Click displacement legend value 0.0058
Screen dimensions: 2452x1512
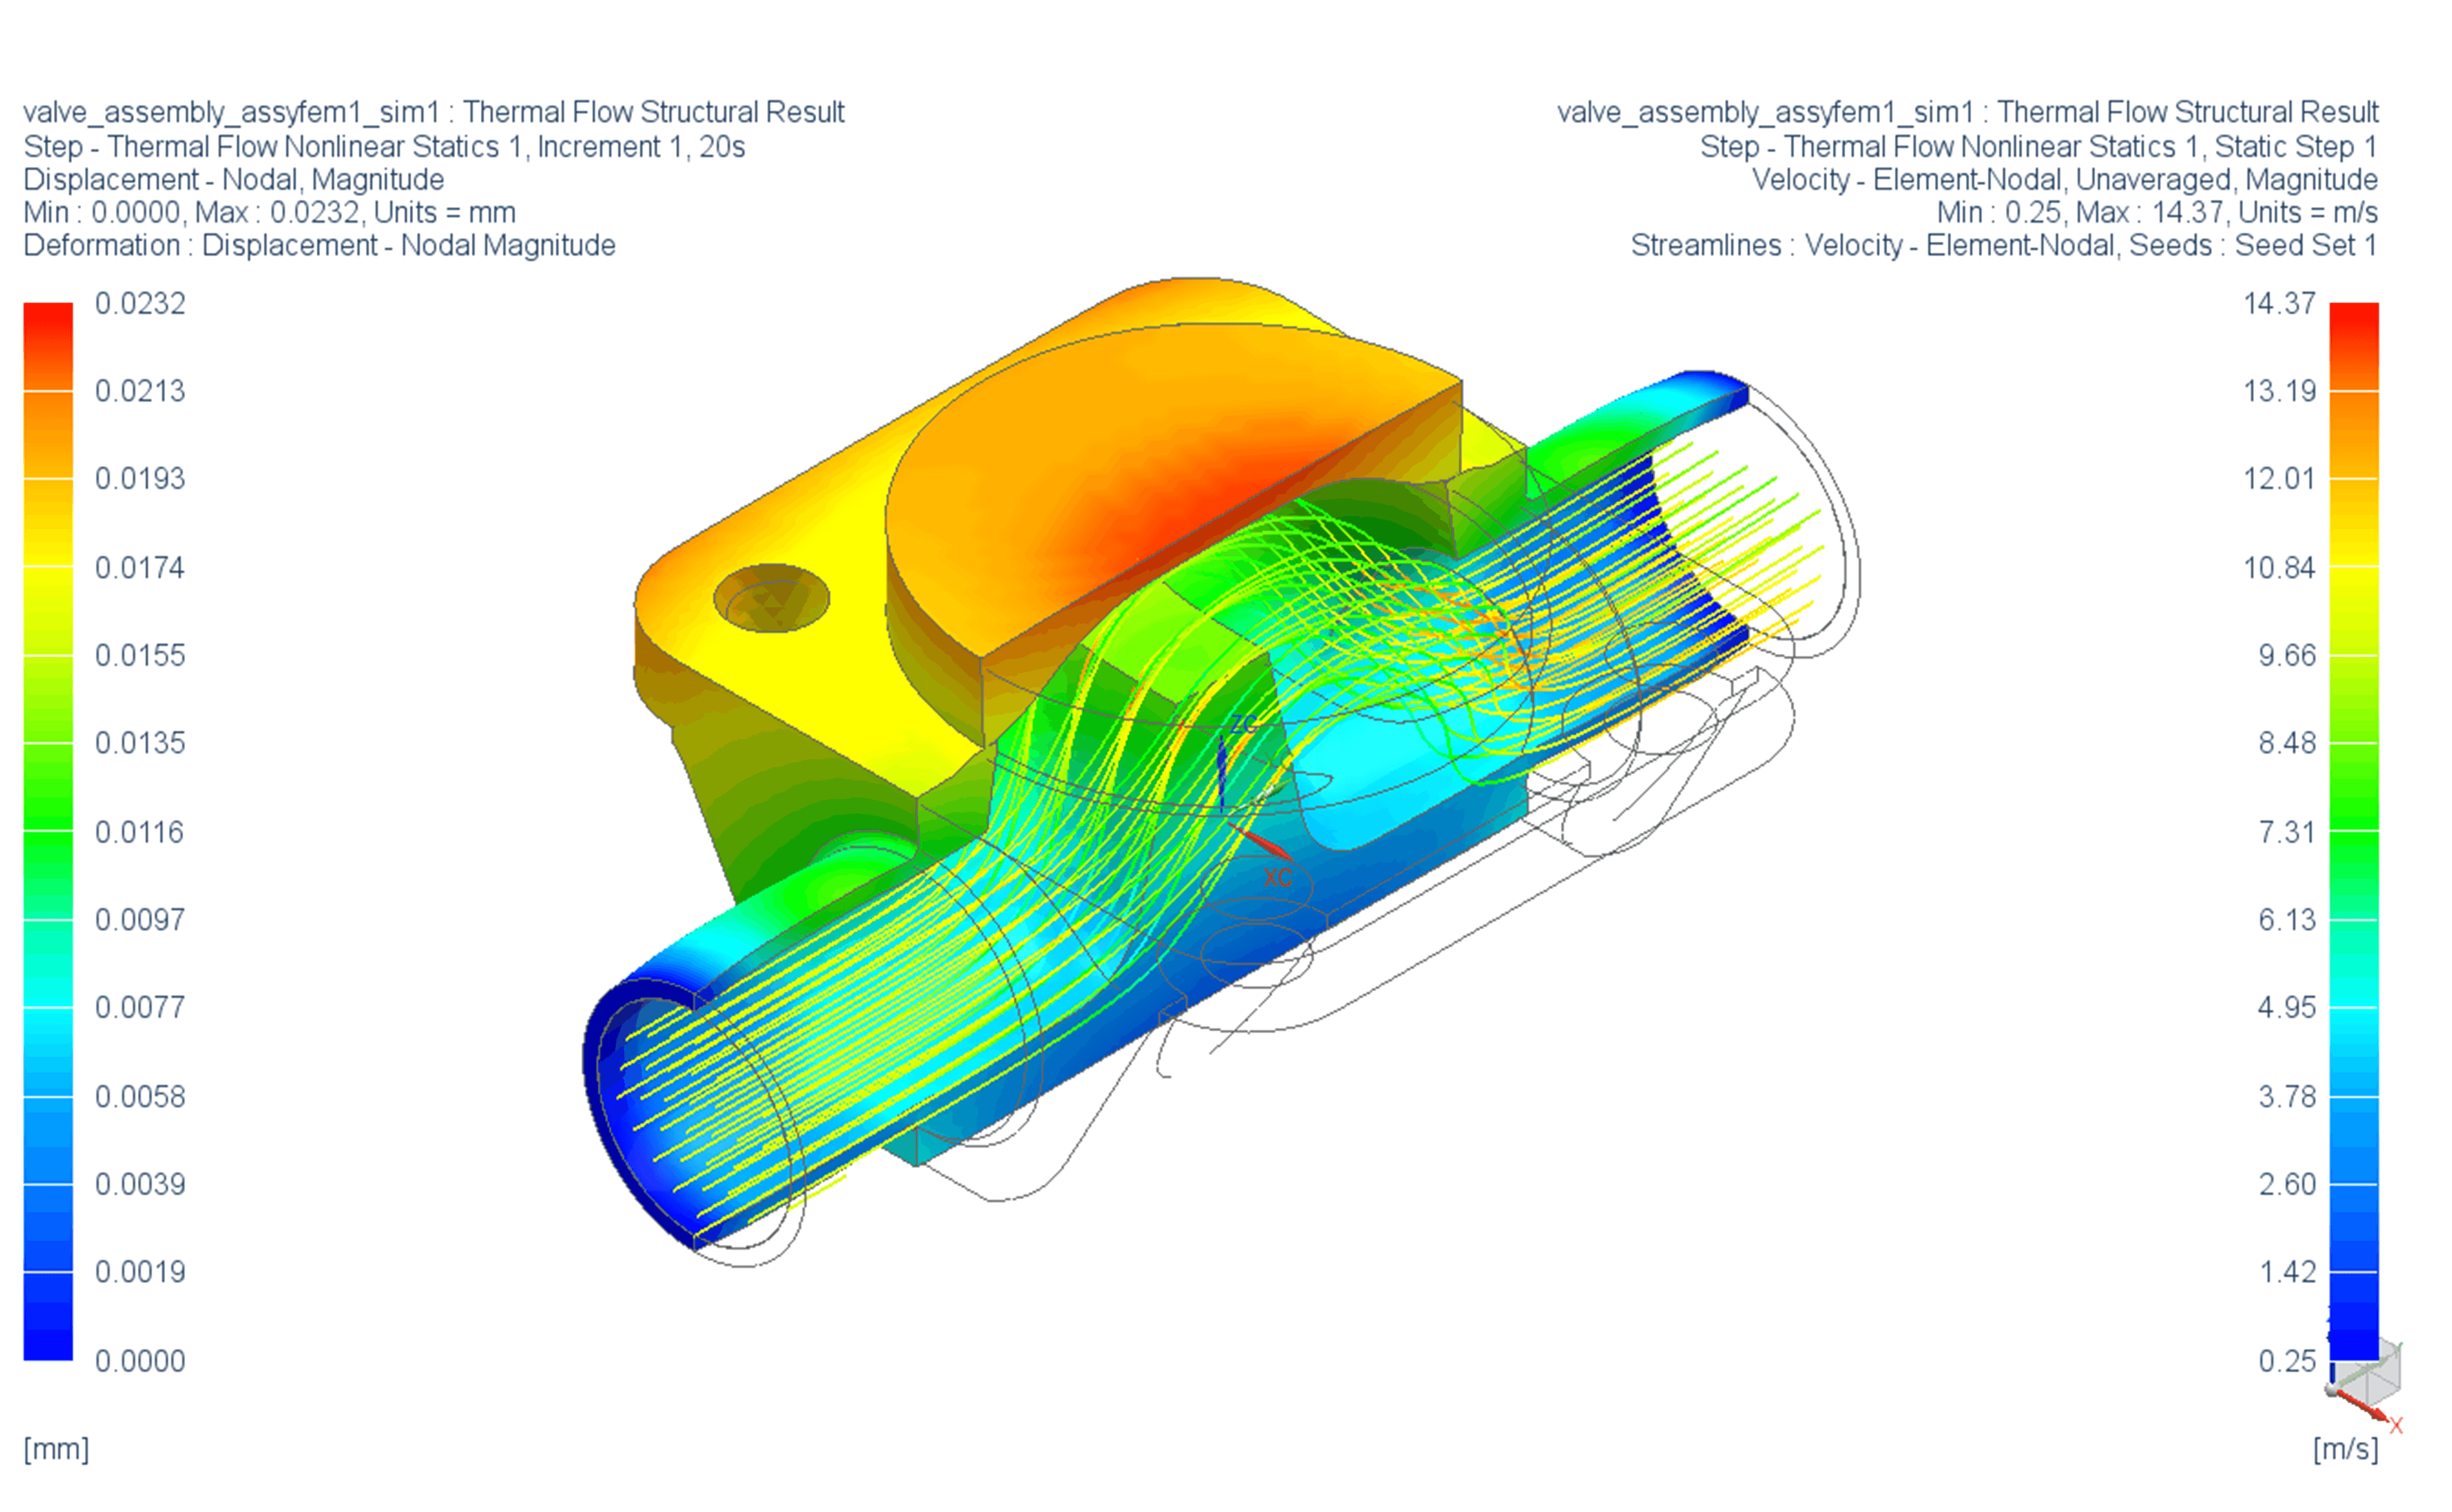pyautogui.click(x=140, y=1097)
